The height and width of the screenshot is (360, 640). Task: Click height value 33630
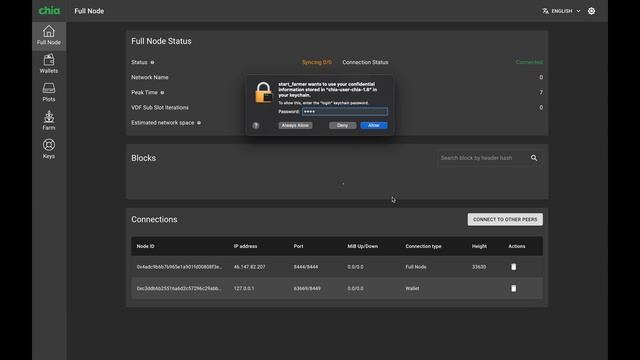tap(479, 267)
